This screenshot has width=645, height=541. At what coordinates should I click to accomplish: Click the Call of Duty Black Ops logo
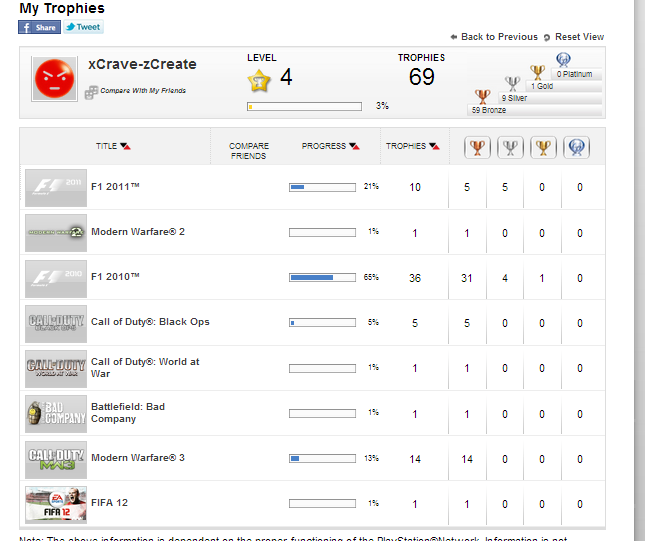pyautogui.click(x=55, y=323)
